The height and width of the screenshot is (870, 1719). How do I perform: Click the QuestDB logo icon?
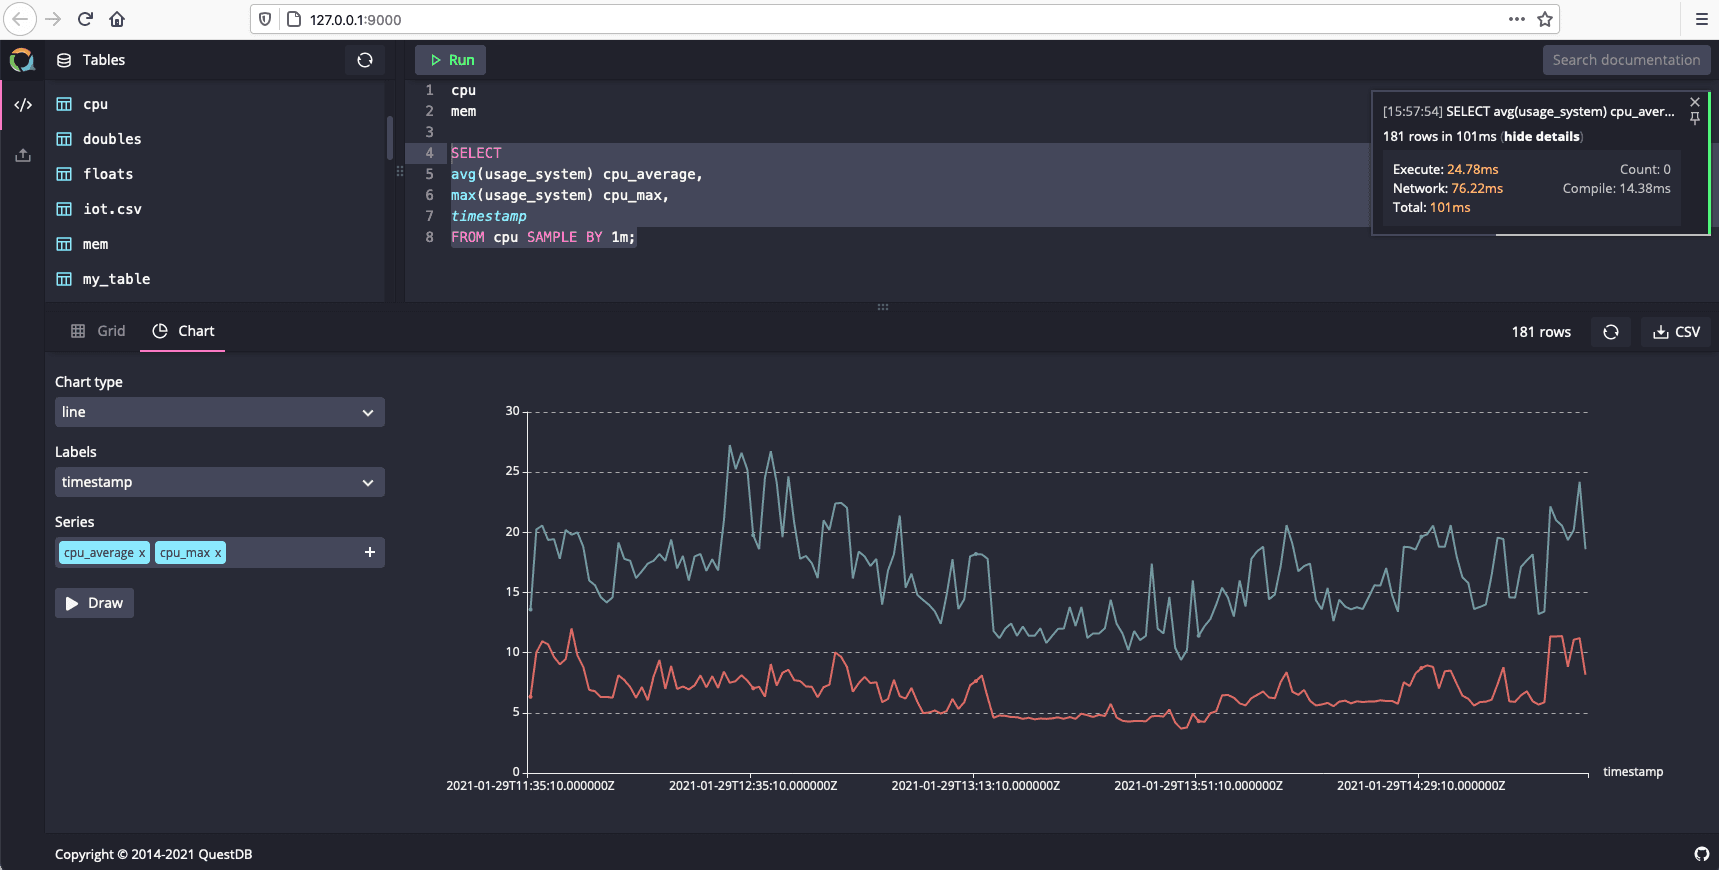[x=22, y=60]
